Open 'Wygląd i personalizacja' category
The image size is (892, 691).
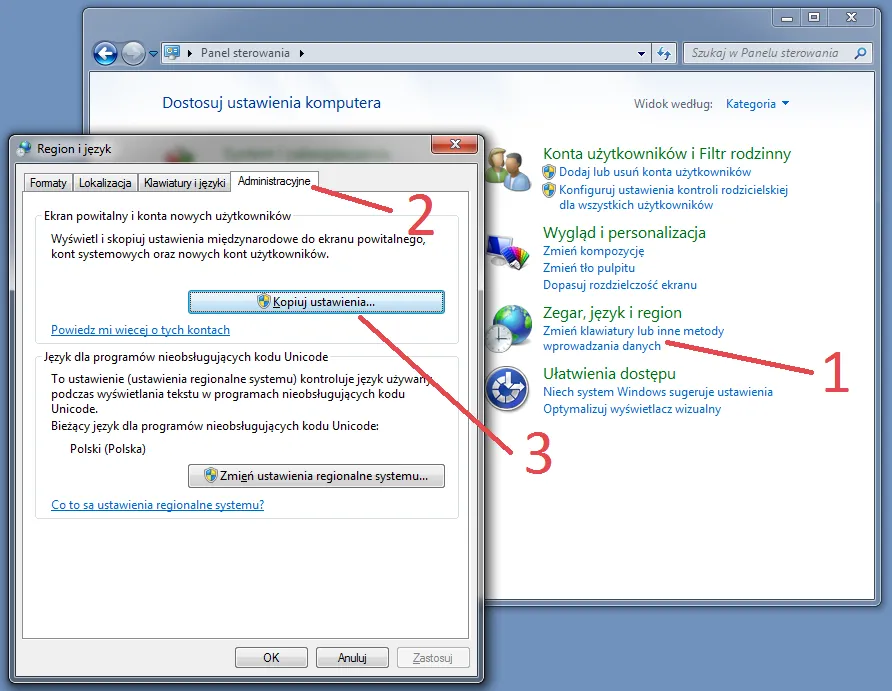pos(624,233)
